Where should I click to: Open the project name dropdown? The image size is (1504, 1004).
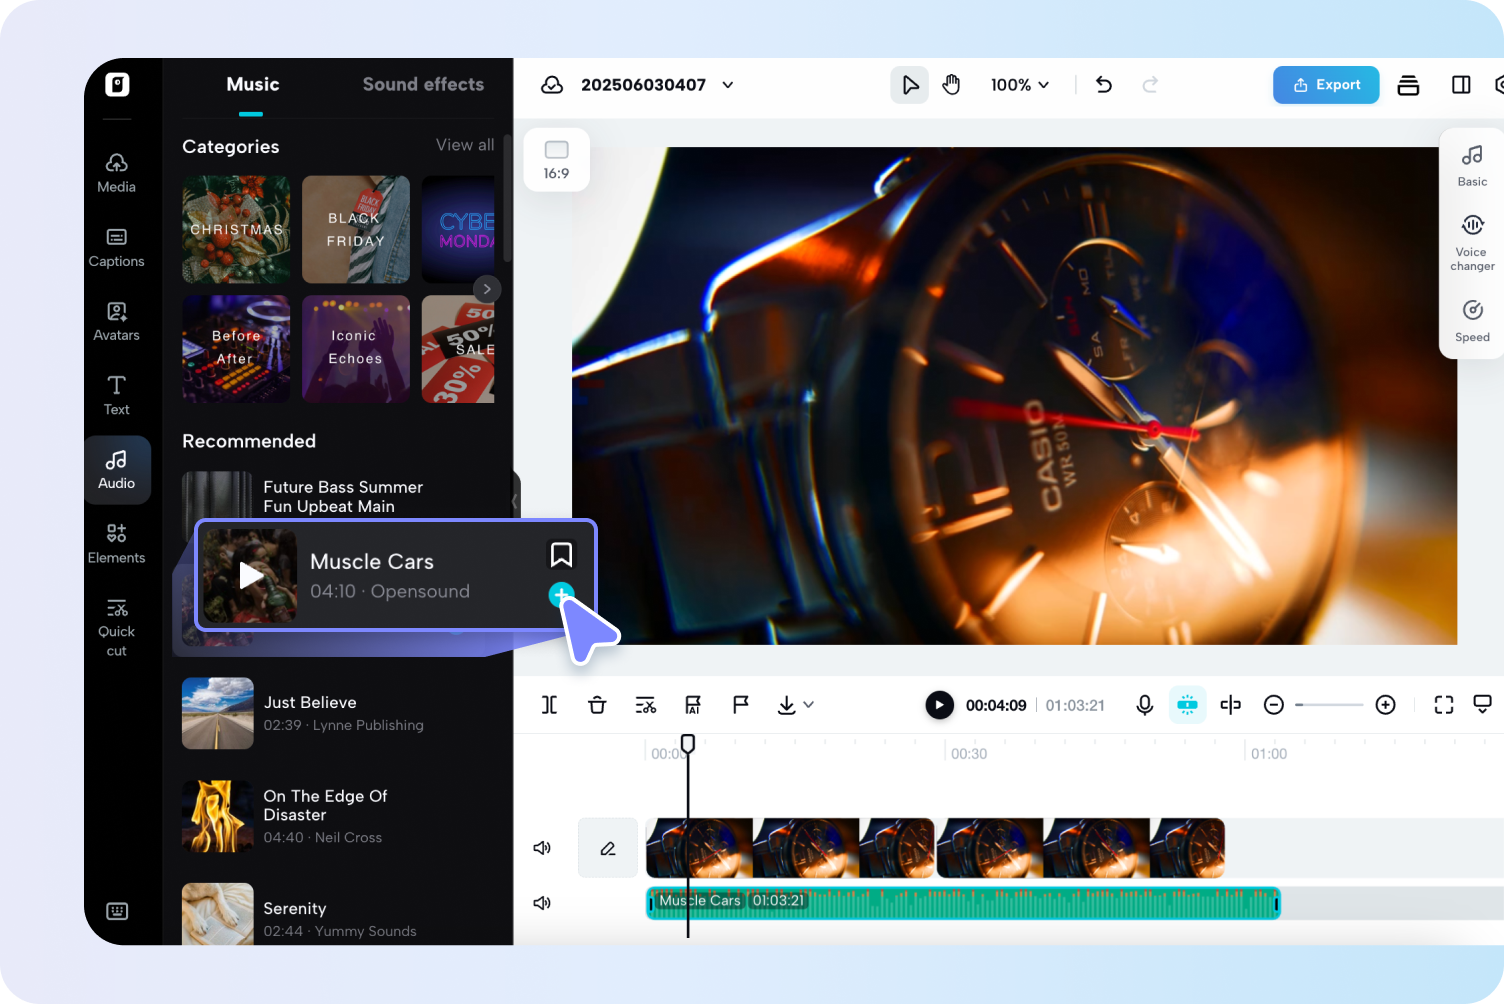point(728,85)
